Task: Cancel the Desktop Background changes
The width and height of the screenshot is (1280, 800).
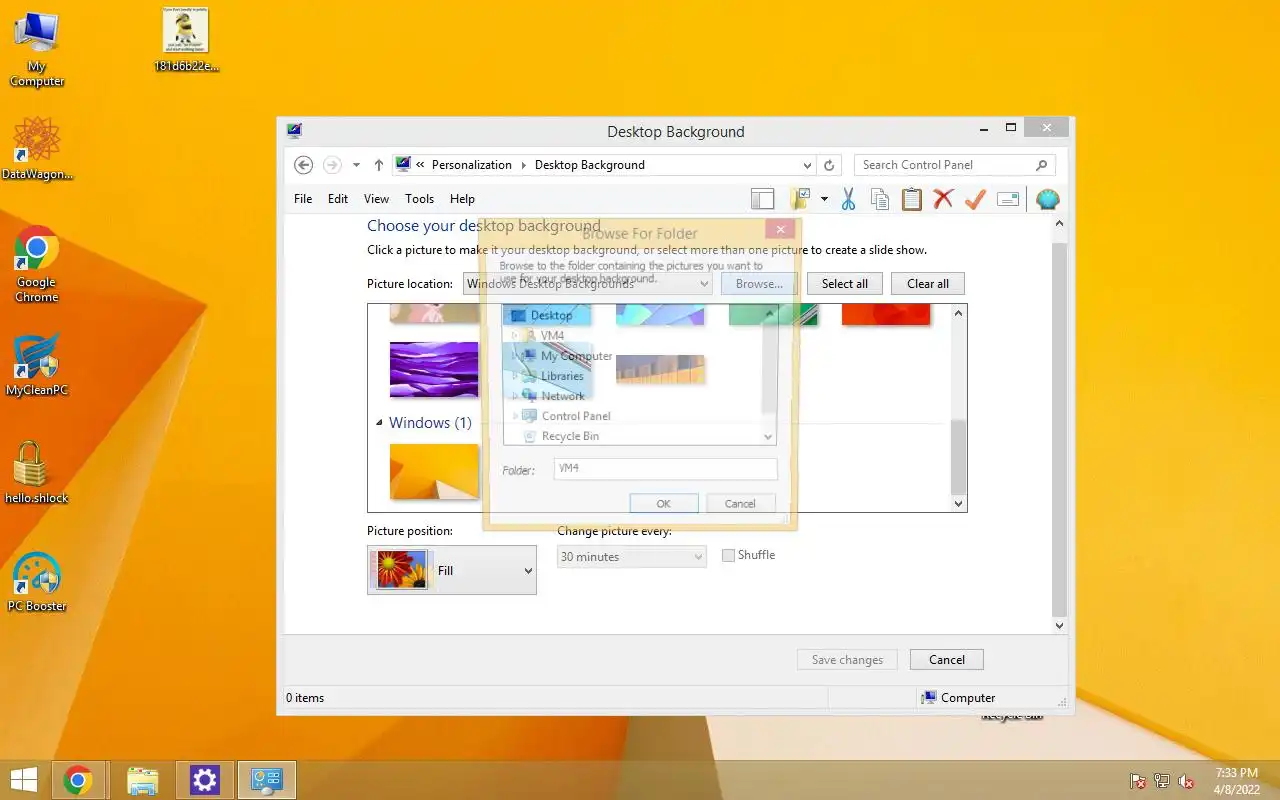Action: click(947, 660)
